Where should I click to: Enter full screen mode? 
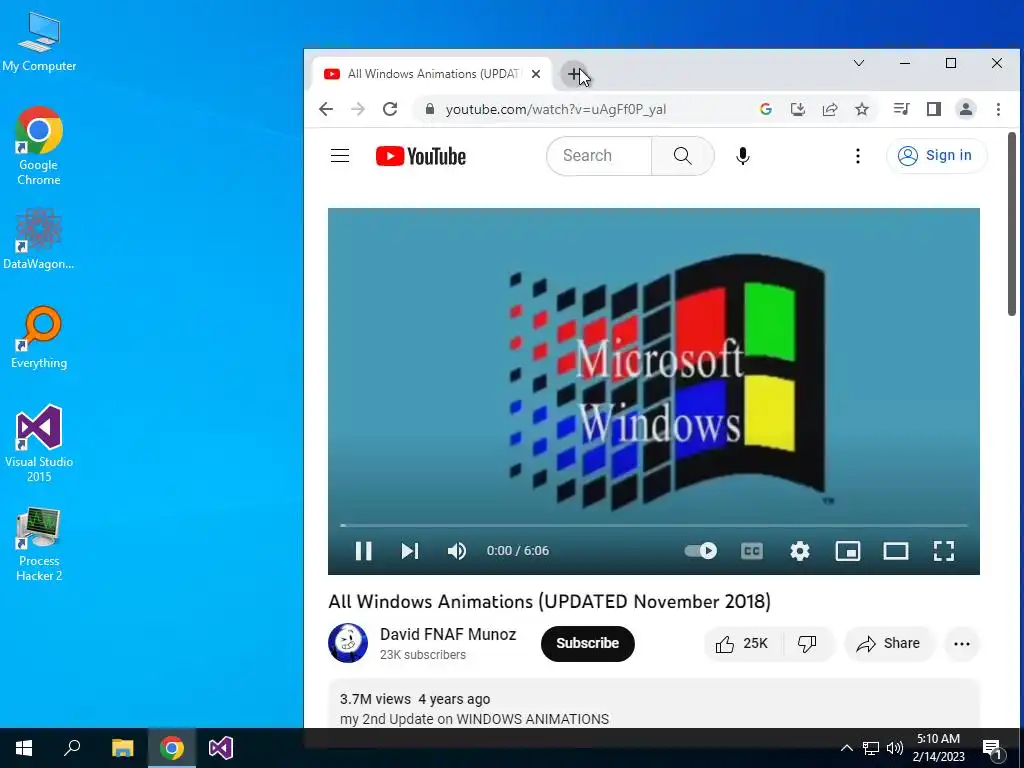click(944, 551)
